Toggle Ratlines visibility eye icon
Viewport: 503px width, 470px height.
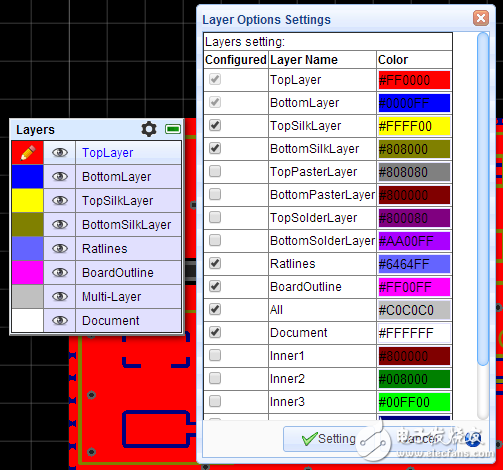pos(60,249)
